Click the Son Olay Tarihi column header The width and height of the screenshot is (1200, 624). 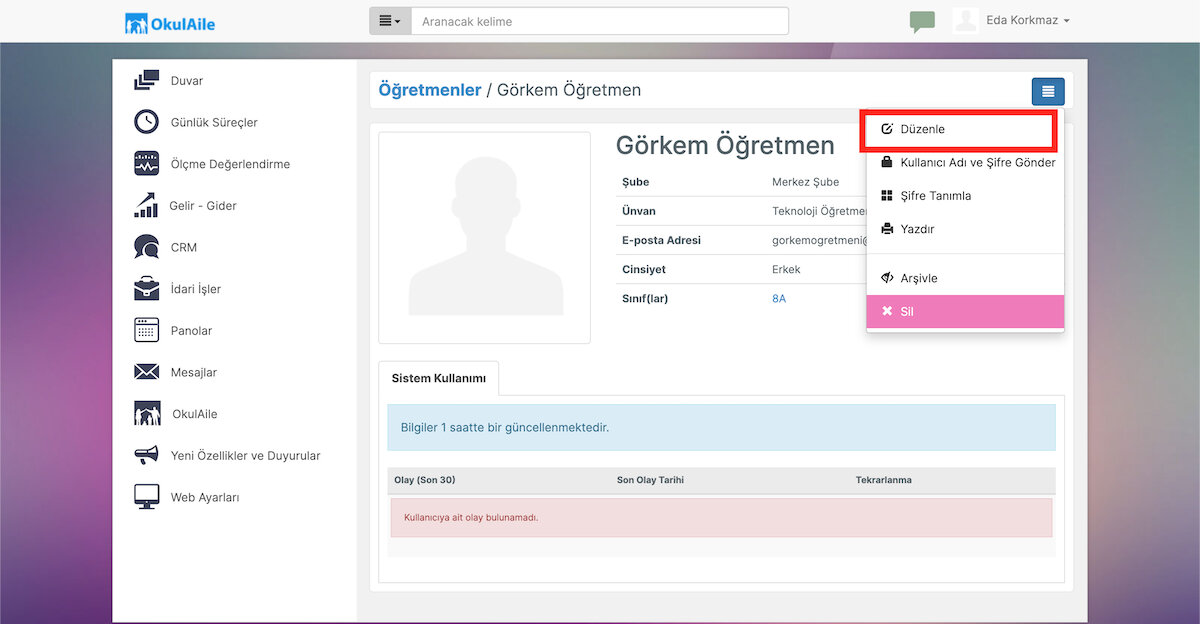tap(650, 480)
